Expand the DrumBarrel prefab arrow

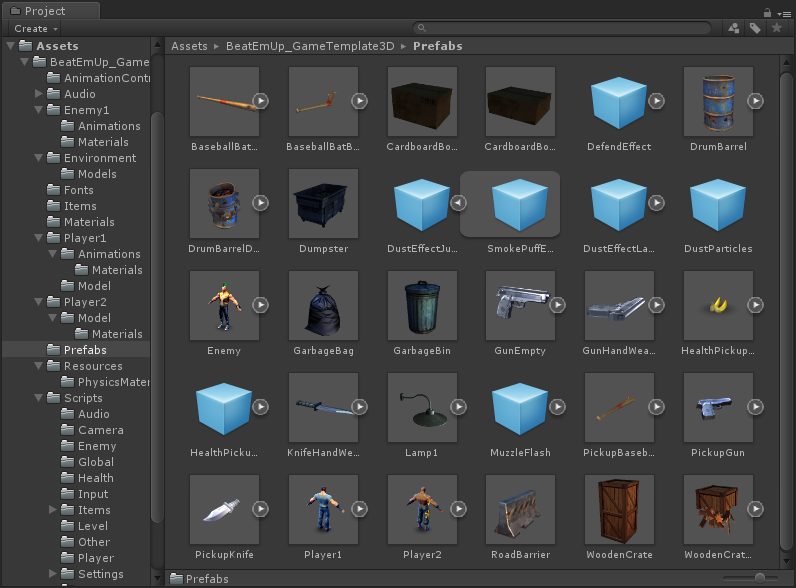click(x=755, y=101)
